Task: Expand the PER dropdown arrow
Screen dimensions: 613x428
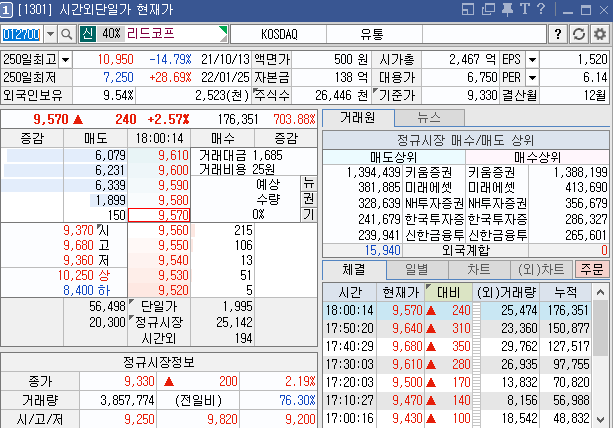Action: (x=532, y=77)
